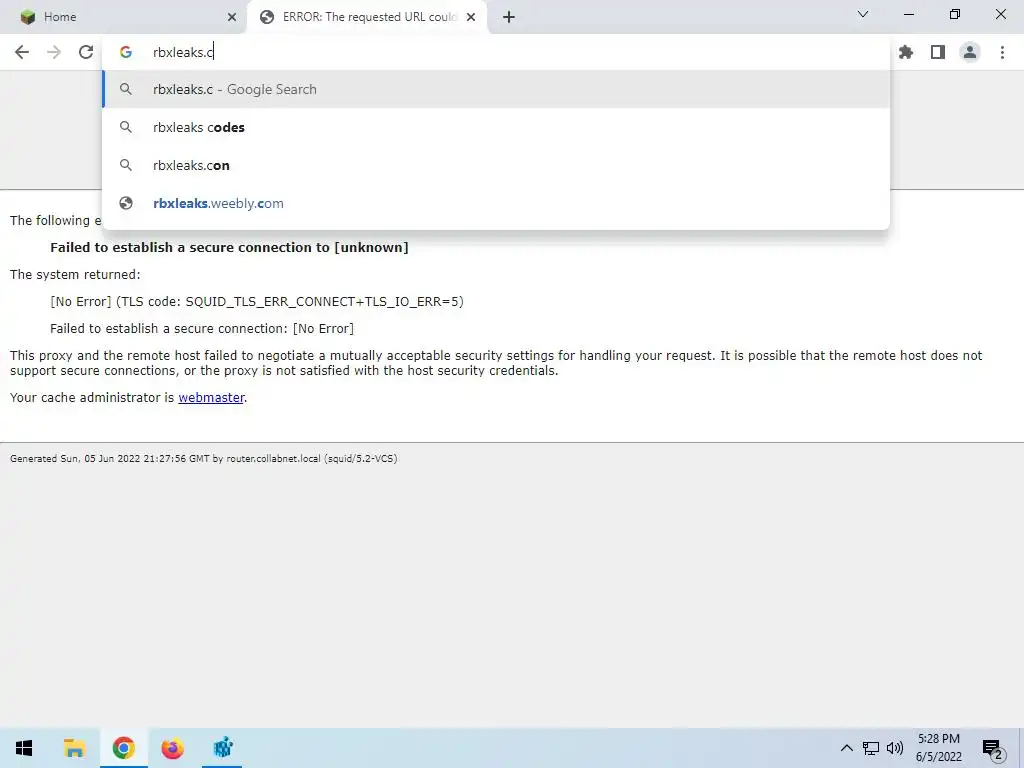Show hidden system tray icons
This screenshot has height=768, width=1024.
[846, 748]
